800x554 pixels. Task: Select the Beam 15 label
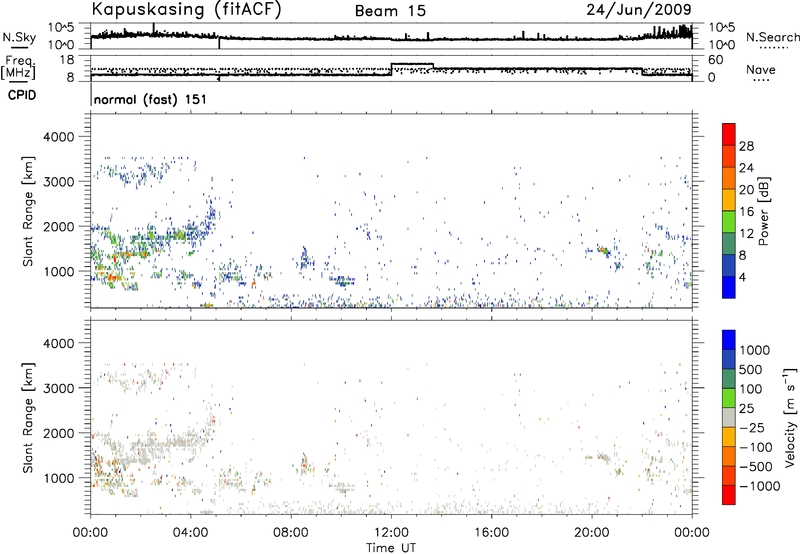390,11
